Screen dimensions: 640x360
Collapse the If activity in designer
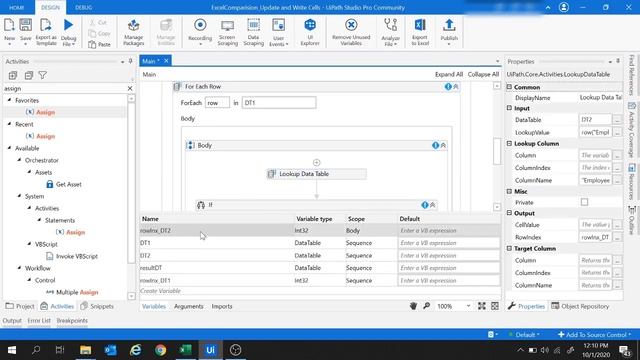pyautogui.click(x=433, y=205)
